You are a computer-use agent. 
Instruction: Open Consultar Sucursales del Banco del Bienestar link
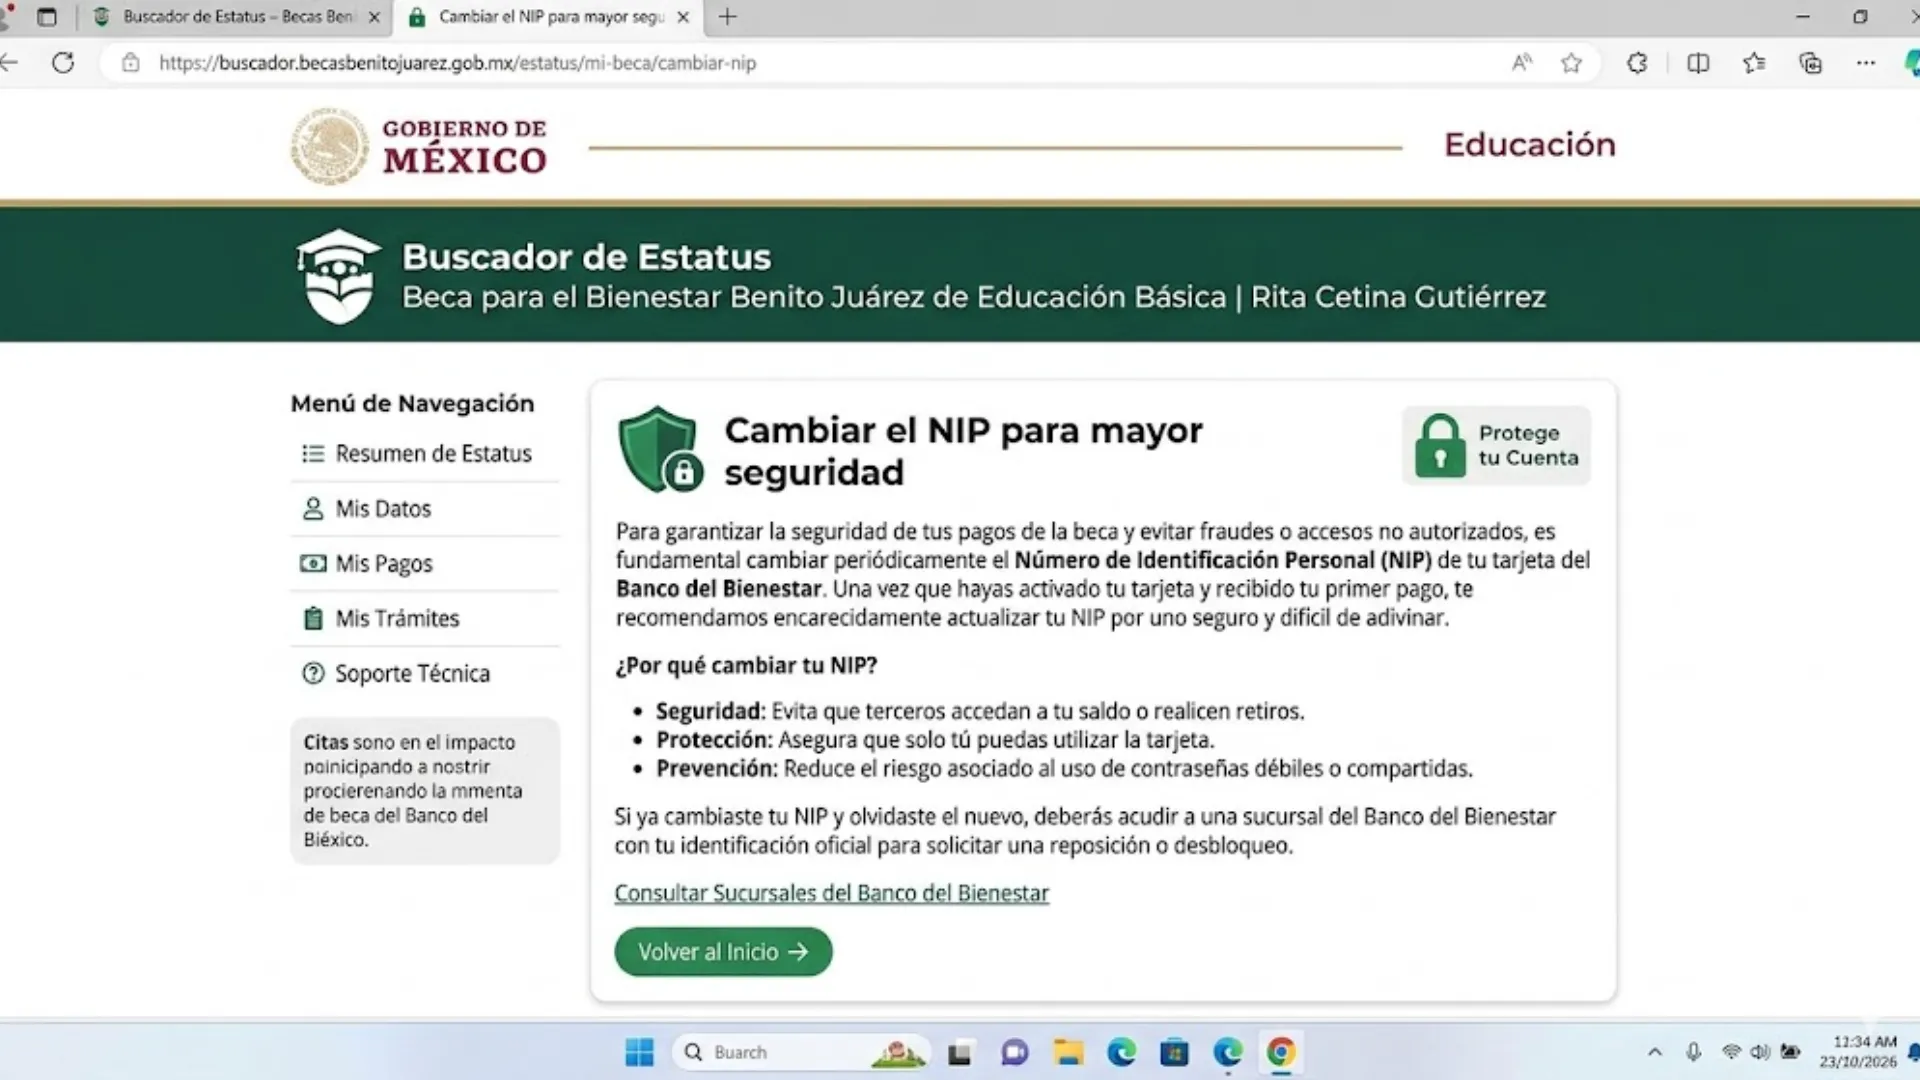coord(831,893)
